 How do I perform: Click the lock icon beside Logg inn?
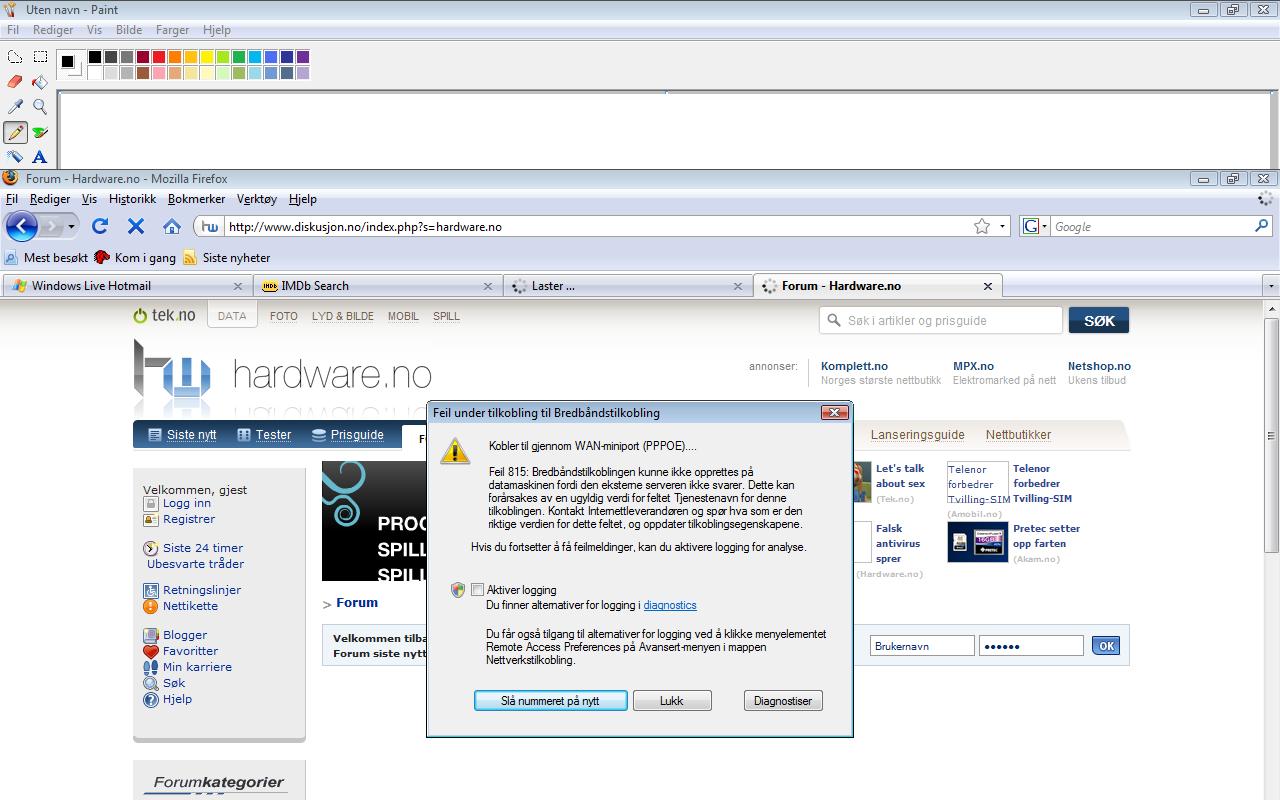coord(151,503)
